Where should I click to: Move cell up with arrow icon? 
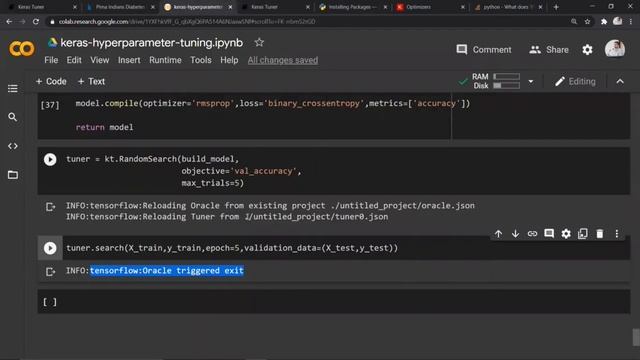pos(498,234)
